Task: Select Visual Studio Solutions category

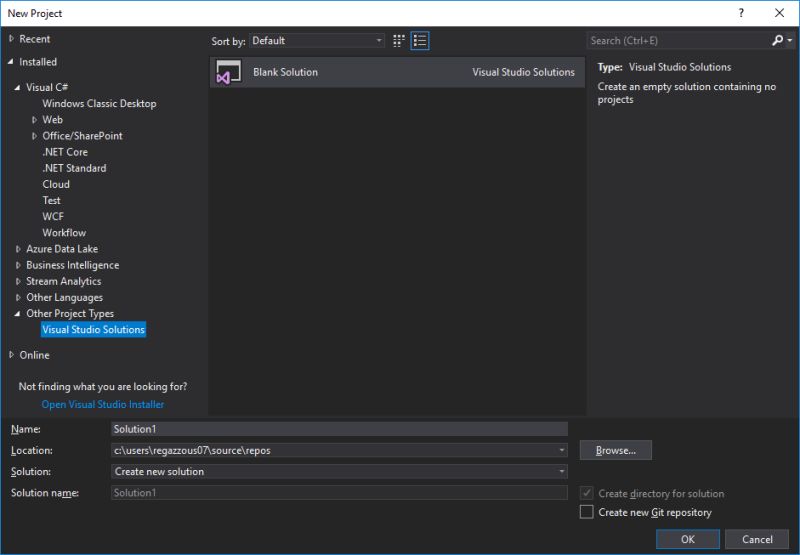Action: pos(93,330)
